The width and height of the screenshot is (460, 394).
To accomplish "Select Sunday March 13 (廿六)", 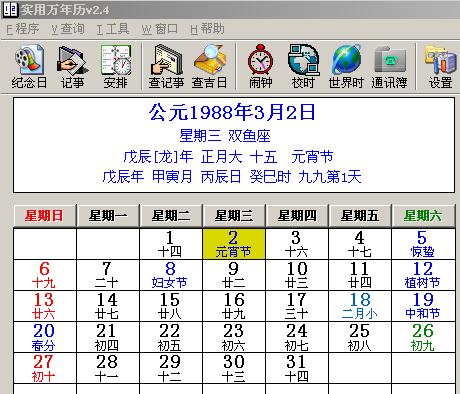I will pyautogui.click(x=45, y=306).
